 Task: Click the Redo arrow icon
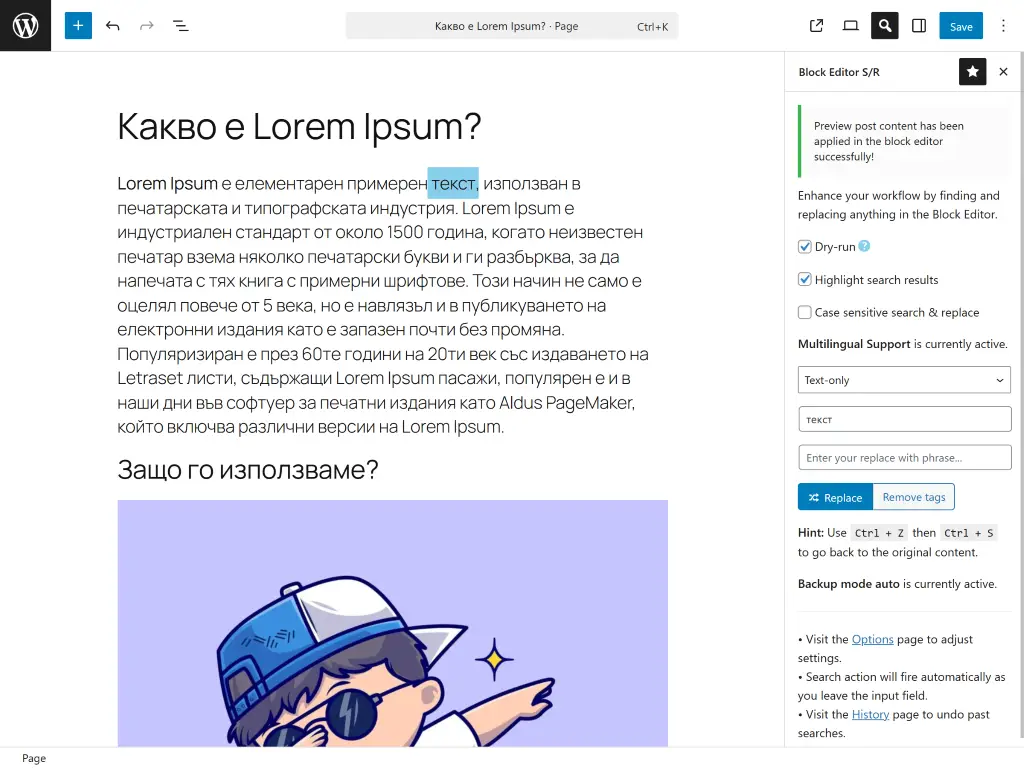point(145,25)
